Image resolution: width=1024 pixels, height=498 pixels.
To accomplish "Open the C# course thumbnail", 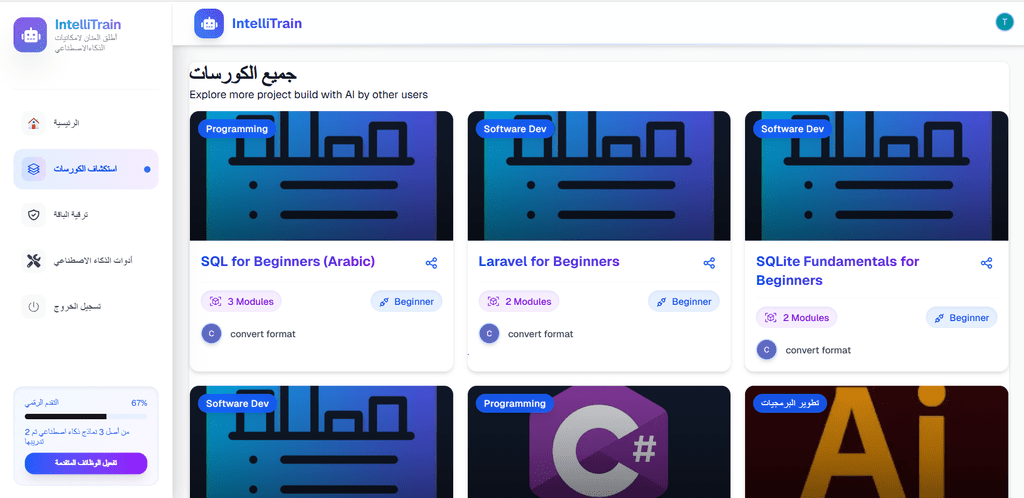I will pyautogui.click(x=599, y=442).
